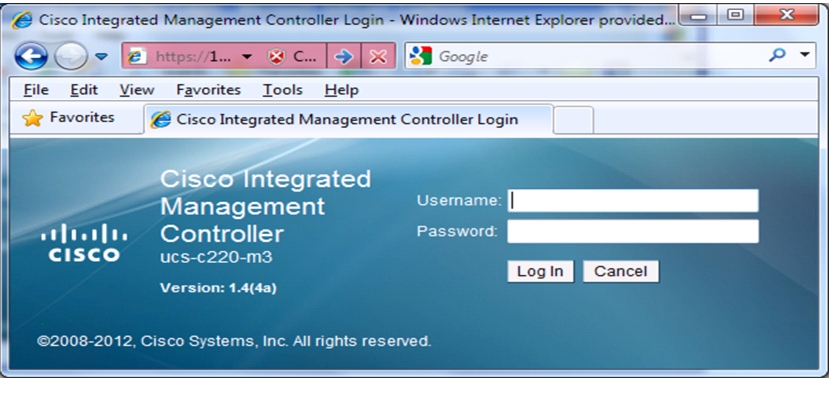
Task: Click the browser Forward arrow button
Action: (x=70, y=56)
